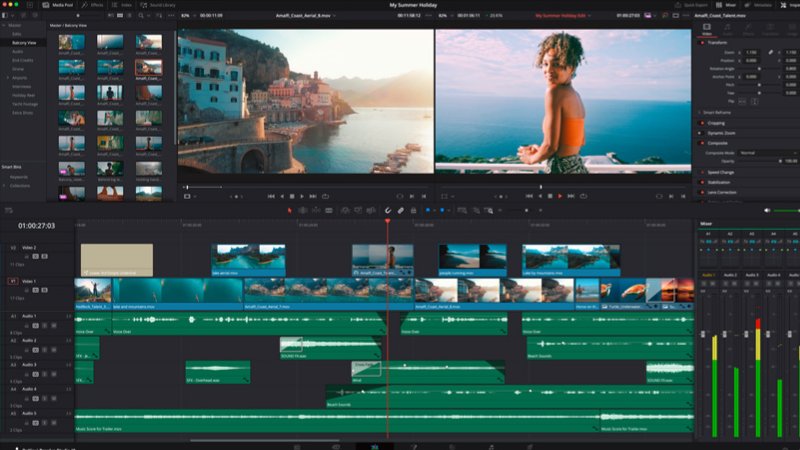The width and height of the screenshot is (800, 450).
Task: Select the highlighted Amalfi_Coast thumbnail
Action: (148, 67)
